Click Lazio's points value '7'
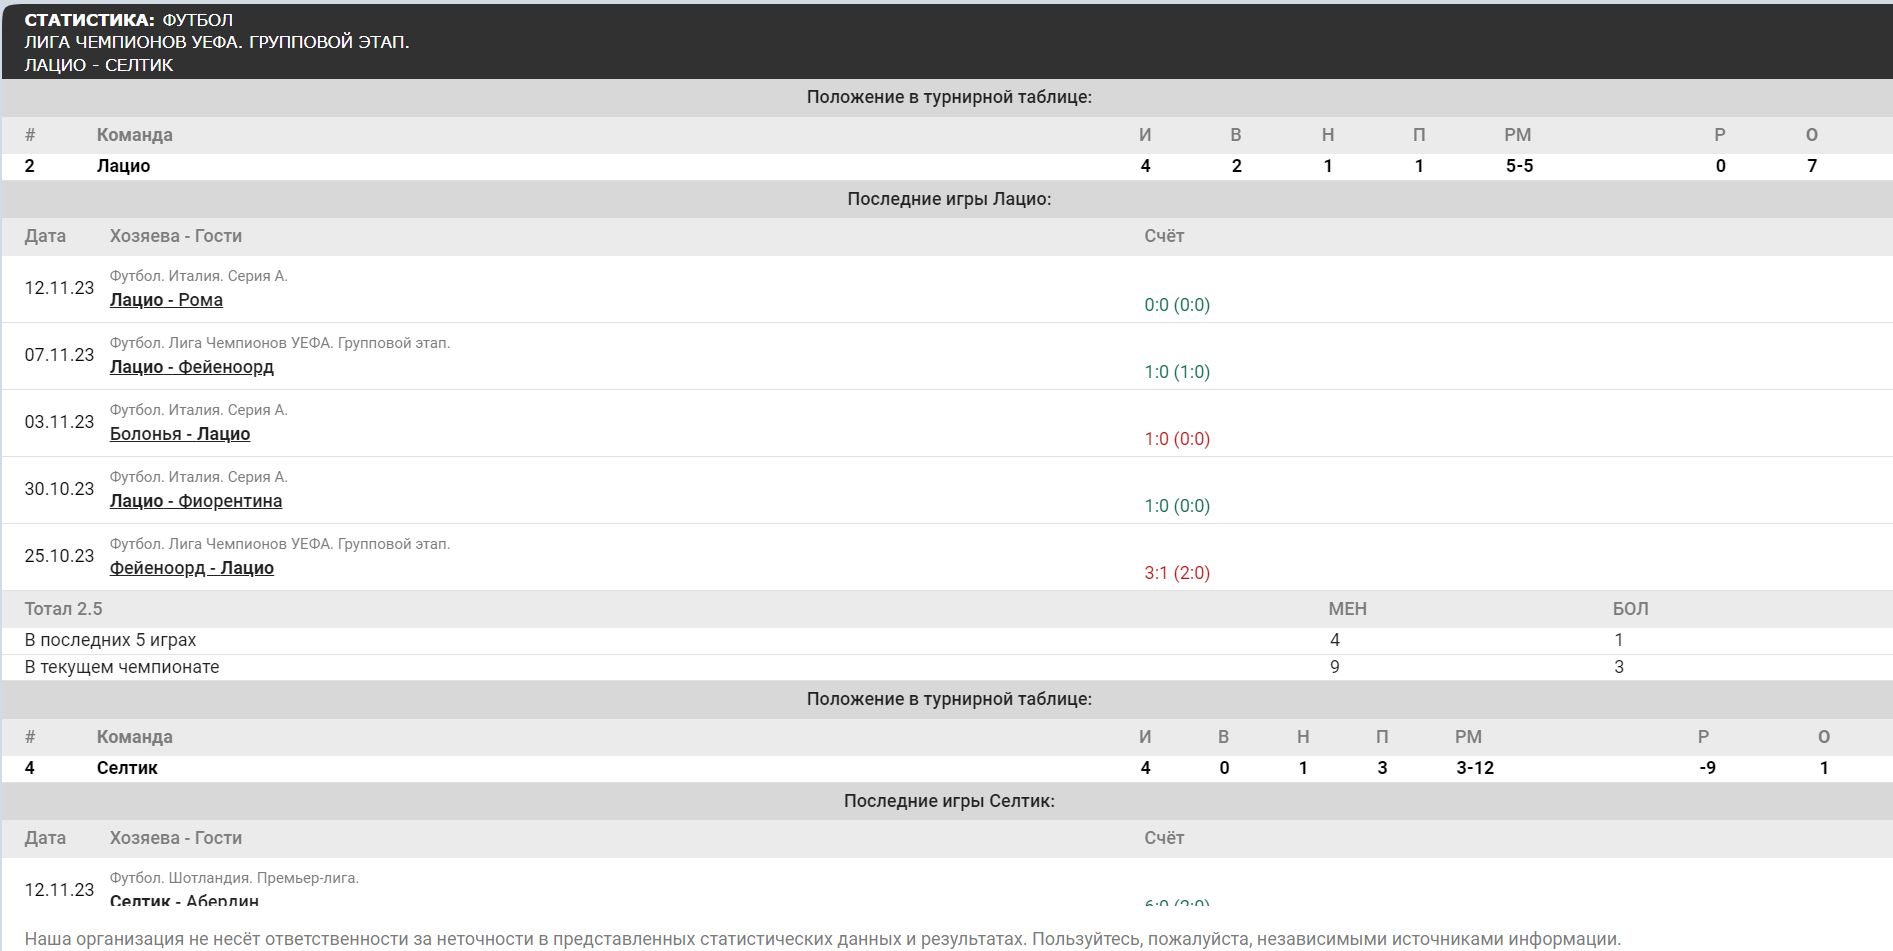Screen dimensions: 1893x951 [x=1812, y=166]
